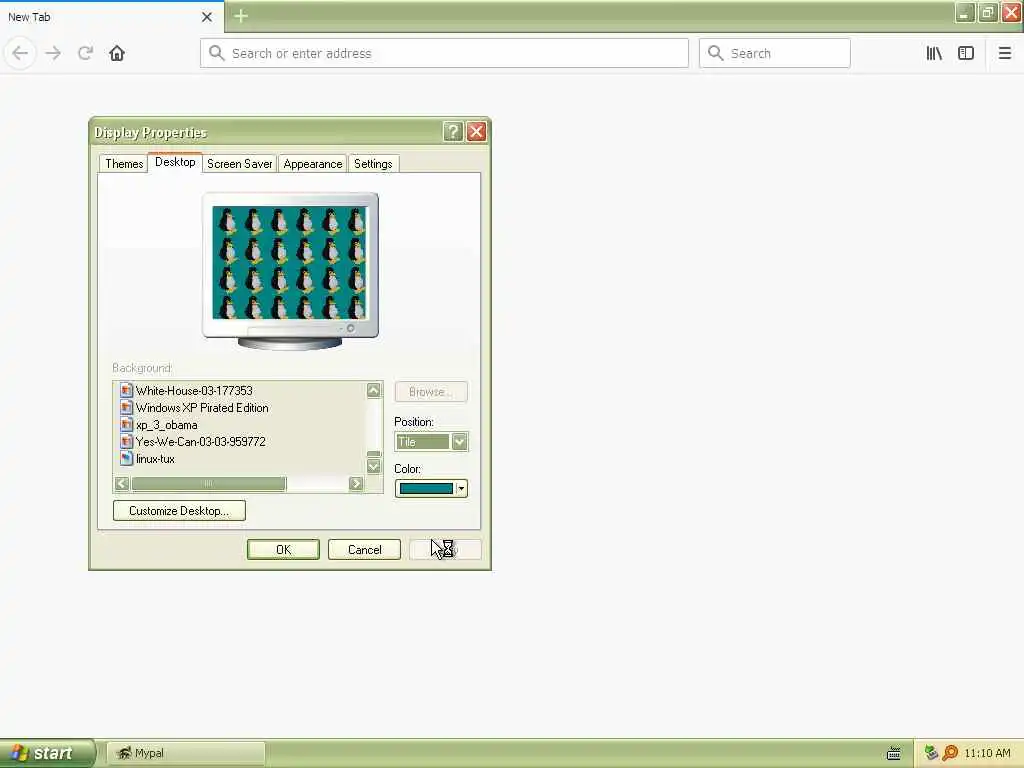The height and width of the screenshot is (768, 1024).
Task: Open the Color dropdown arrow
Action: point(461,488)
